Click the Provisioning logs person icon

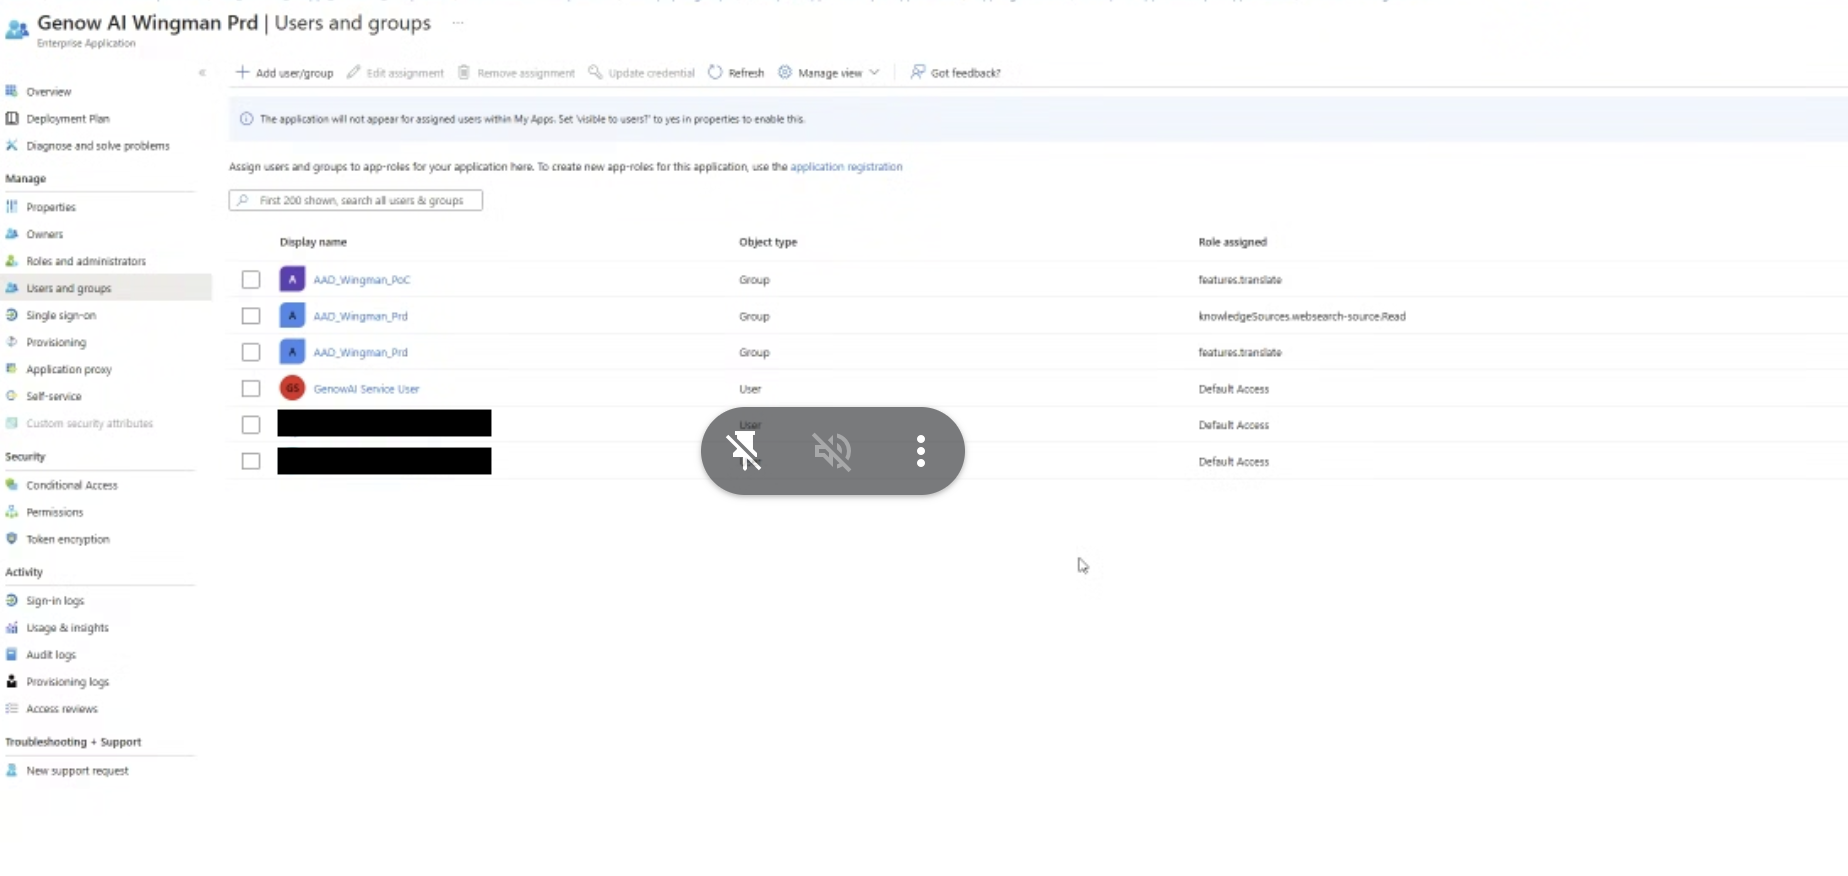[x=12, y=682]
